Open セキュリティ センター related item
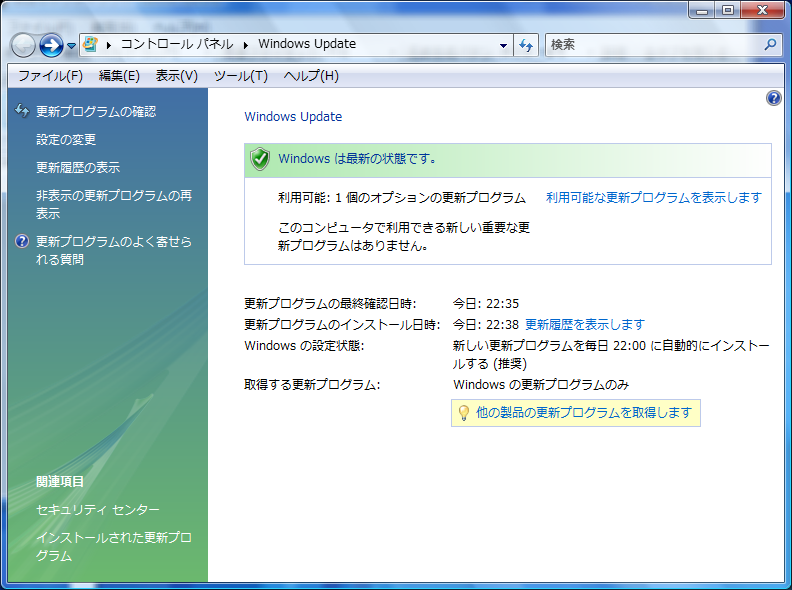This screenshot has height=590, width=792. click(97, 510)
